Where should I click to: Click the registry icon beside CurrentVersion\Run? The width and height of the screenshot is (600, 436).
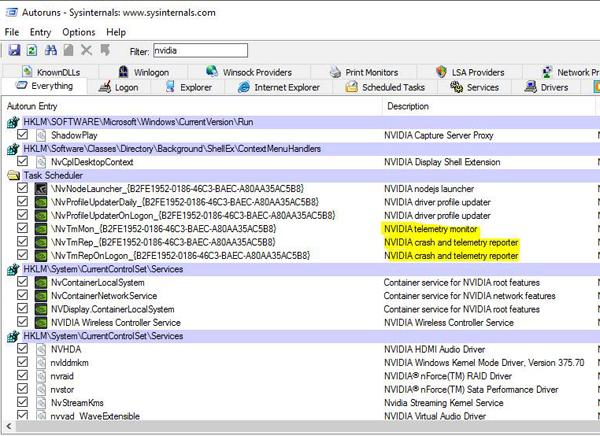tap(13, 122)
